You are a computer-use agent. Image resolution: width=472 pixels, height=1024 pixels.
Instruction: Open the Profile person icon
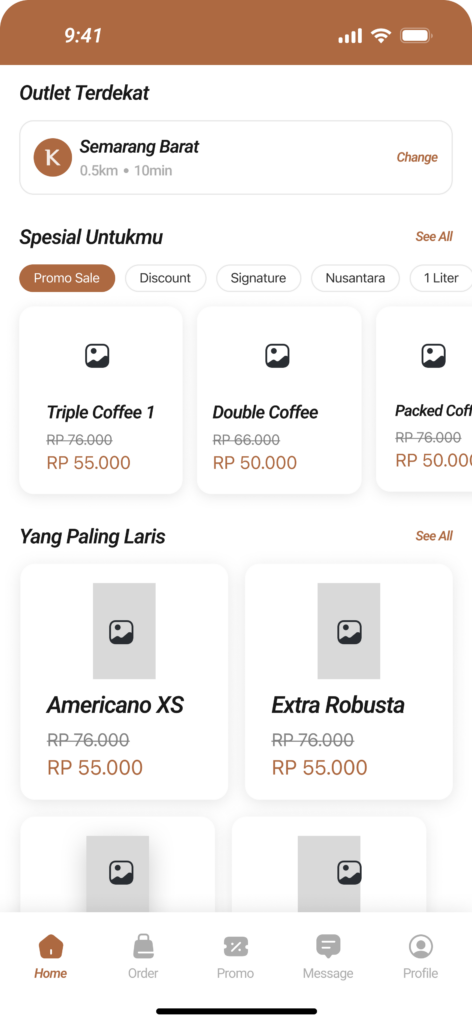click(420, 946)
